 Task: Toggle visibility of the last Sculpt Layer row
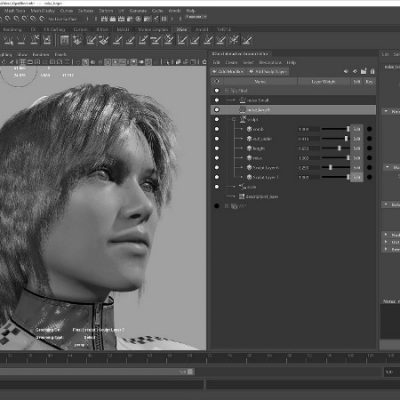point(217,177)
